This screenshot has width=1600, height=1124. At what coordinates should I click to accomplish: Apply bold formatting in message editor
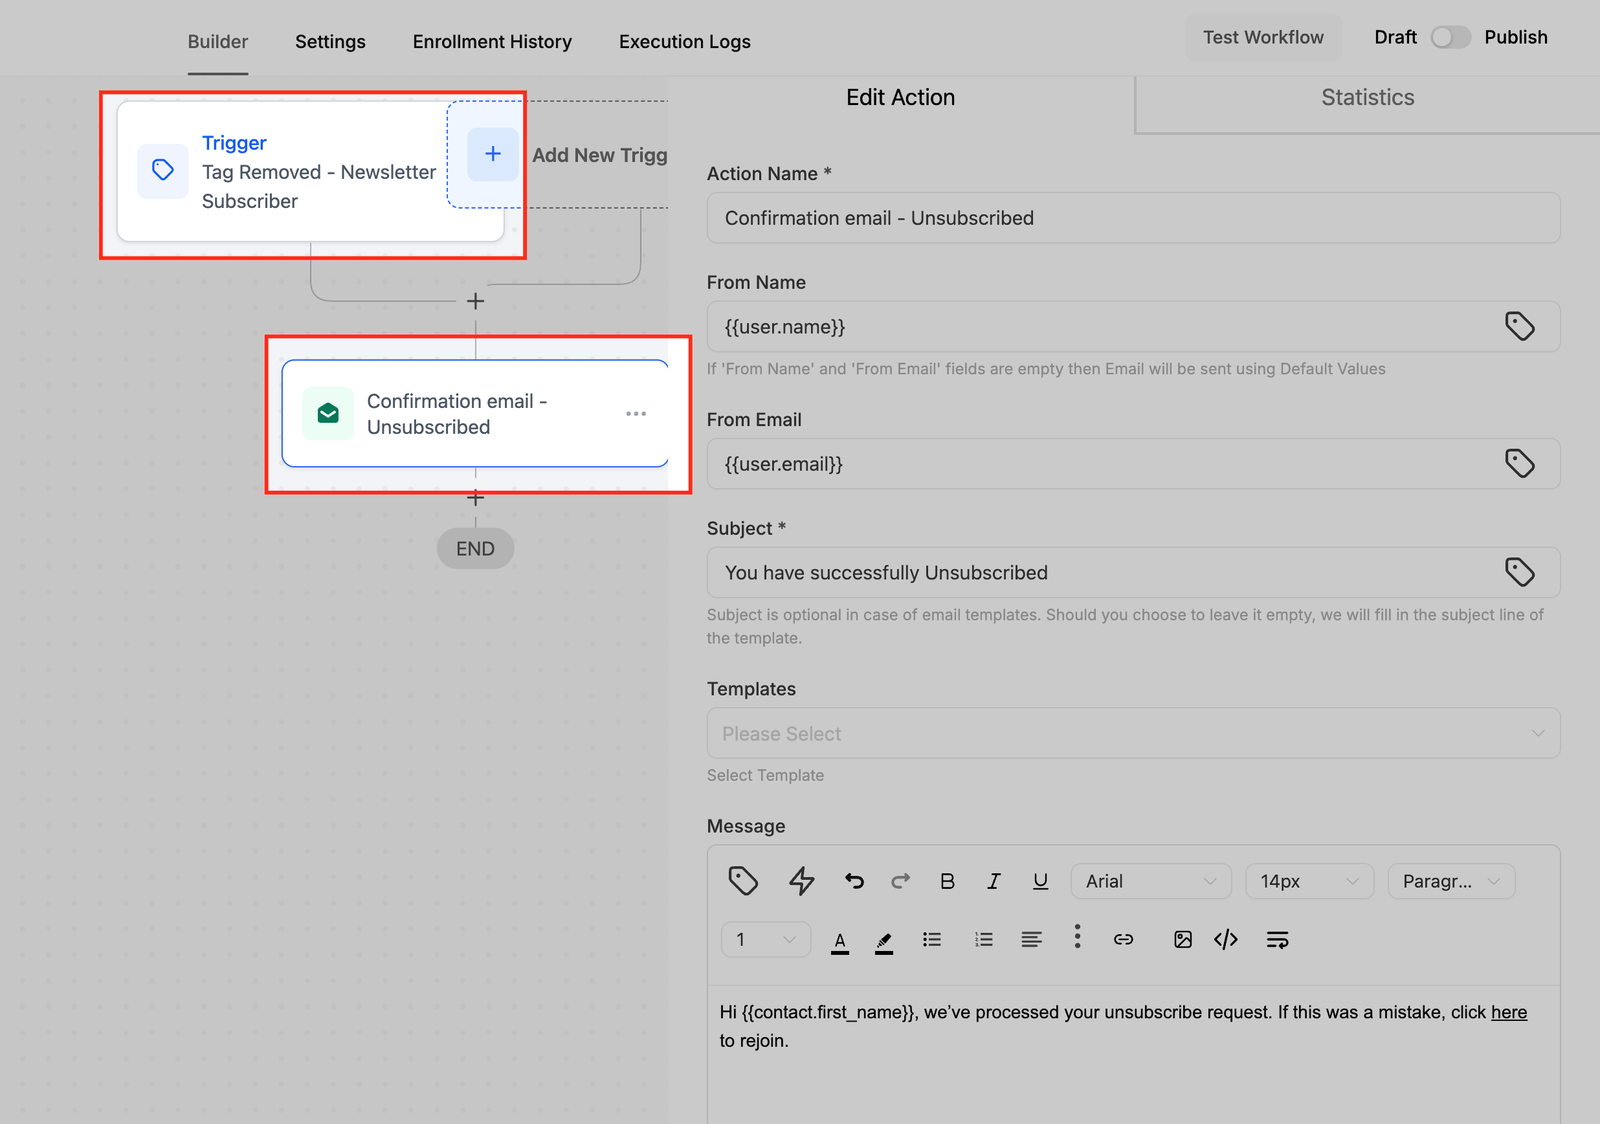(947, 881)
